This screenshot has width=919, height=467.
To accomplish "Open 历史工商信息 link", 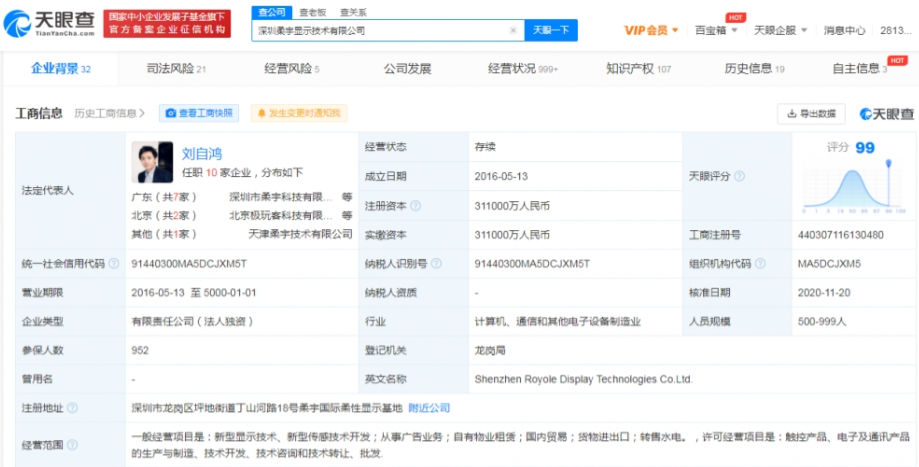I will coord(110,113).
